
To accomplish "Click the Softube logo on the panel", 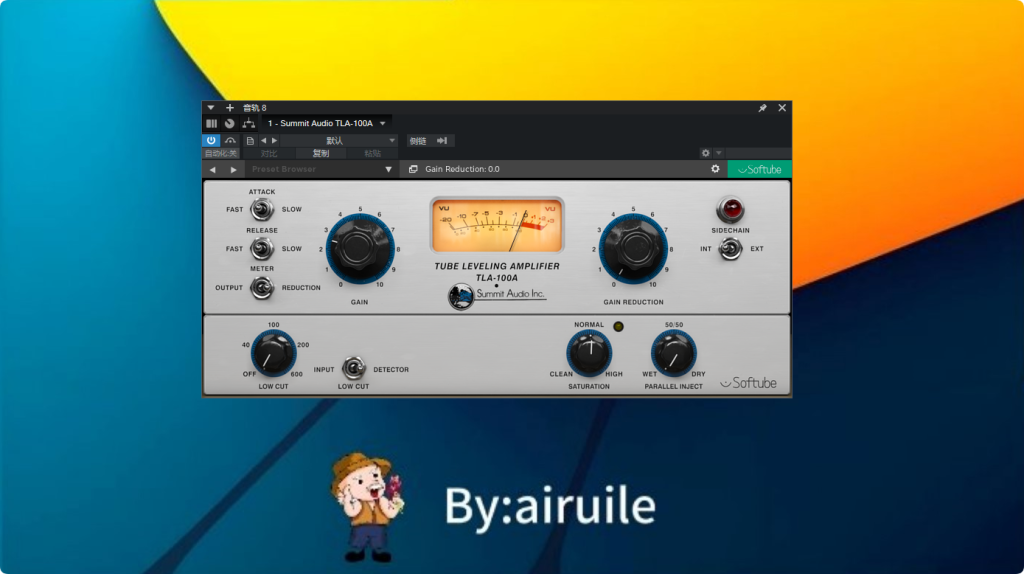I will (x=748, y=383).
